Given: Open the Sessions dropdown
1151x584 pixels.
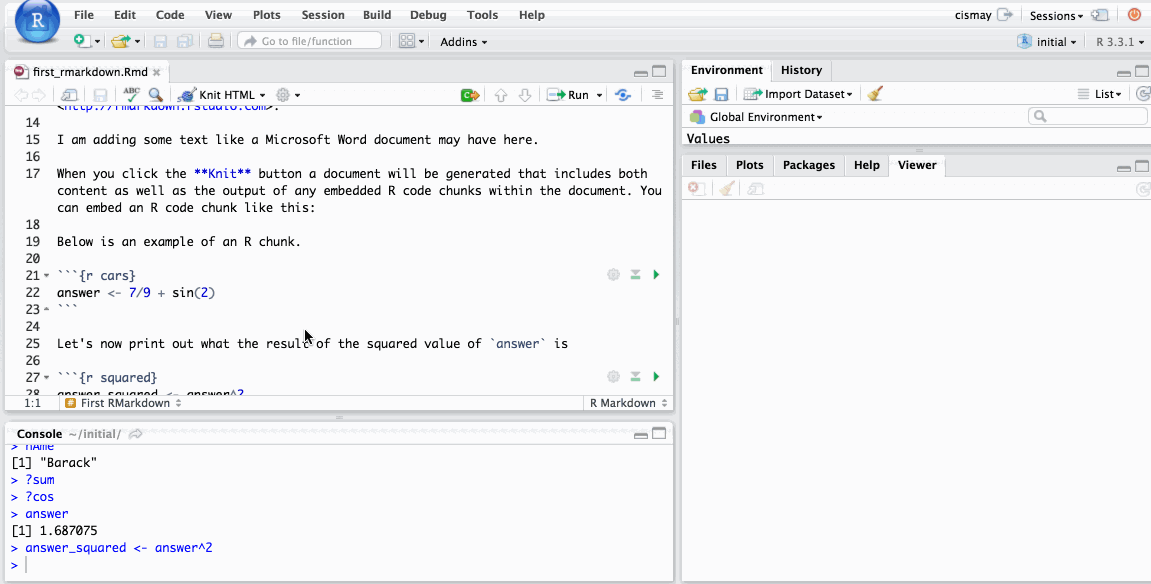Looking at the screenshot, I should pos(1056,15).
